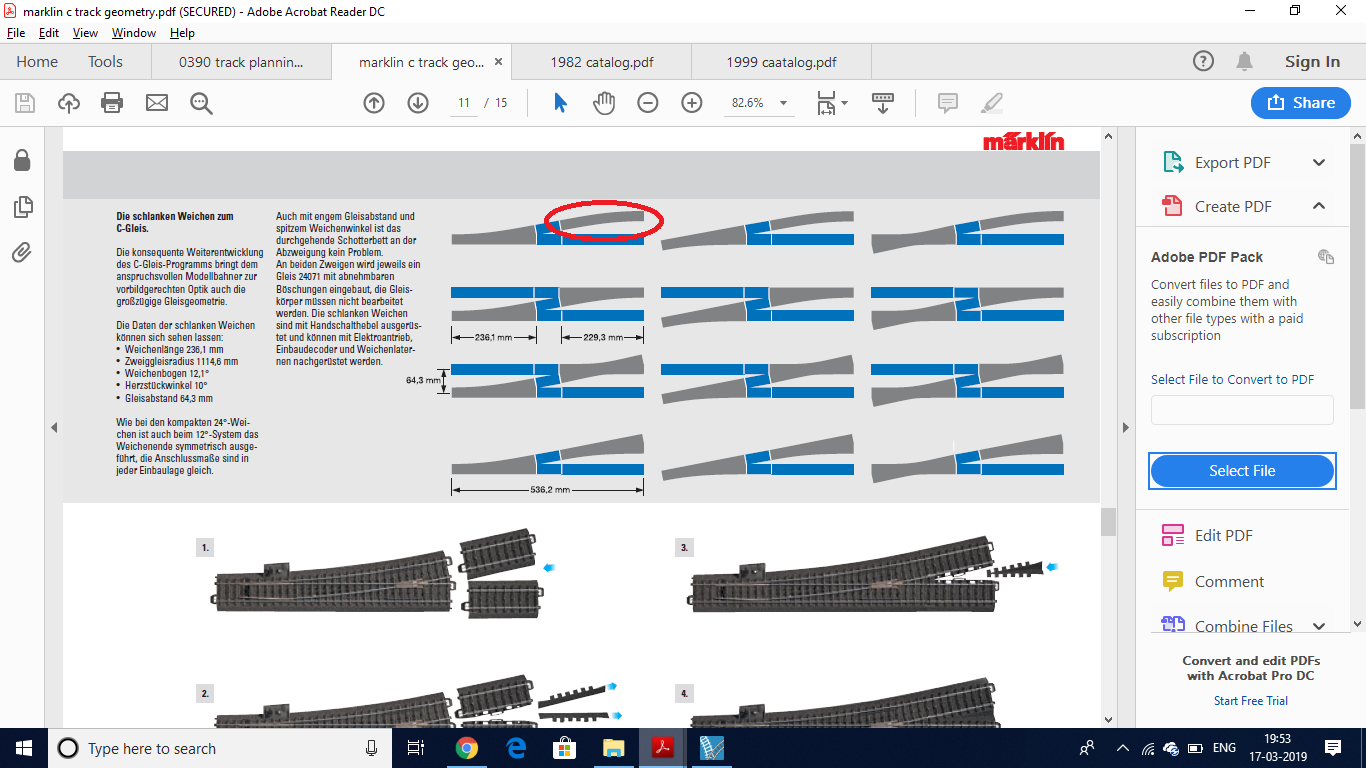1366x768 pixels.
Task: Open File Explorer from the taskbar
Action: [614, 748]
